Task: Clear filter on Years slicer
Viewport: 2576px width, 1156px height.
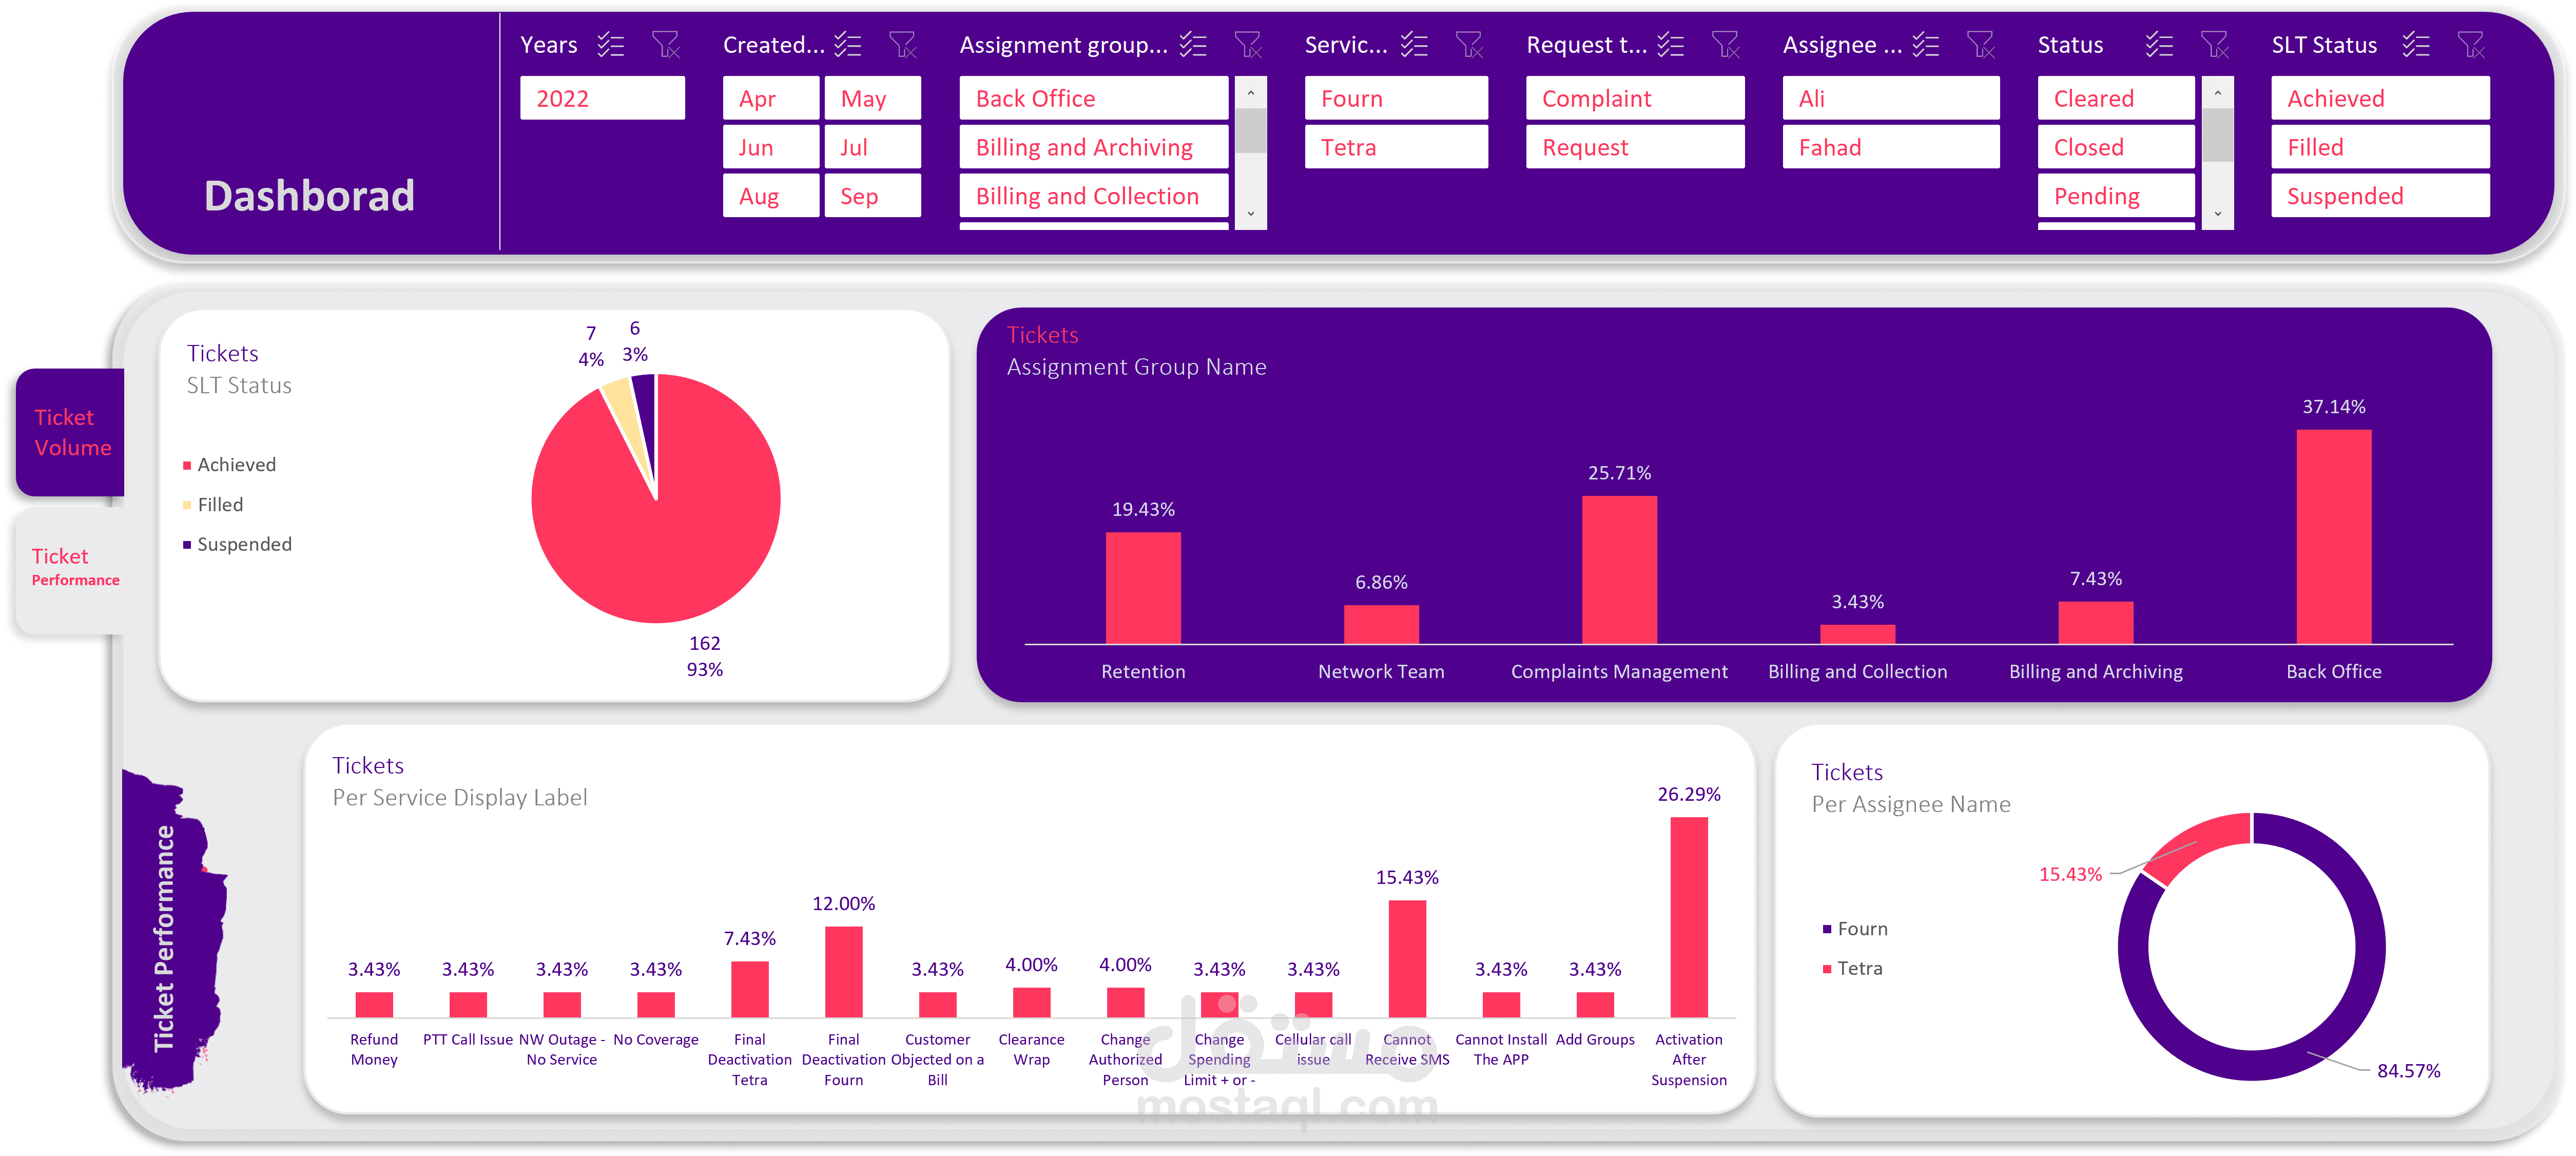Action: [665, 45]
